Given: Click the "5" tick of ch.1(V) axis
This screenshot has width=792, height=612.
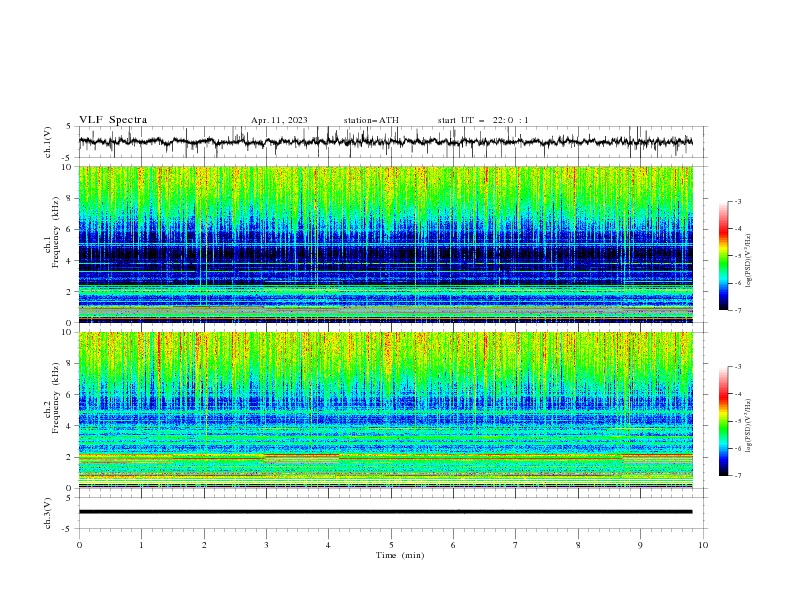Looking at the screenshot, I should point(69,127).
